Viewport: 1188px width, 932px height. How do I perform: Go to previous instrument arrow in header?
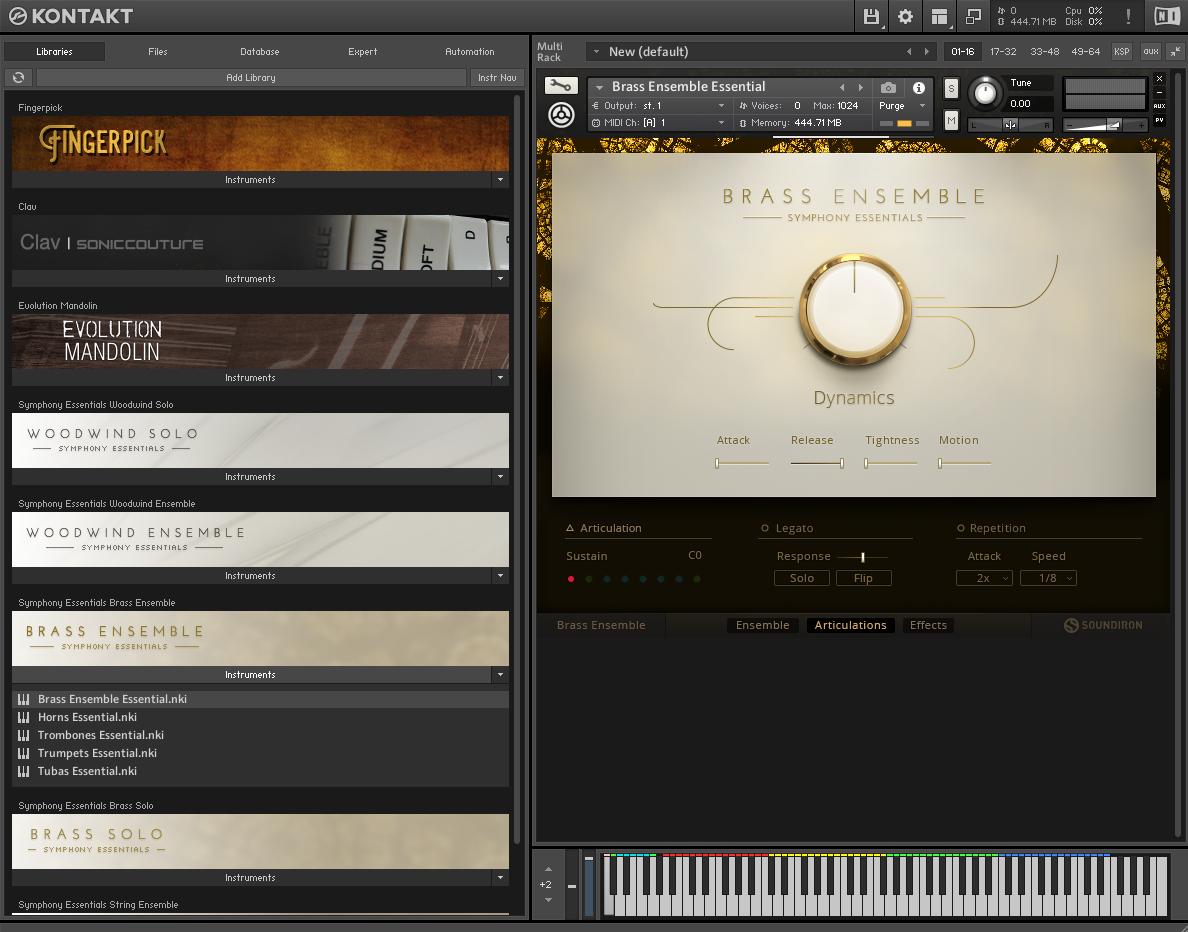pos(843,87)
